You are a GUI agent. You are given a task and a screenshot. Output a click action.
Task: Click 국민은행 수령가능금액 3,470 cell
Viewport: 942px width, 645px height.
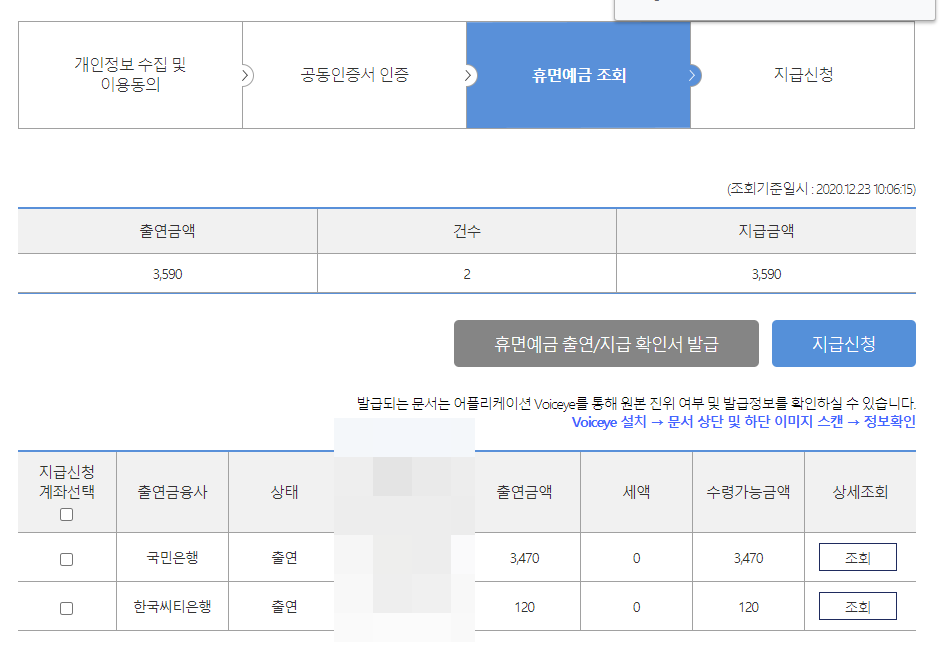click(x=749, y=559)
